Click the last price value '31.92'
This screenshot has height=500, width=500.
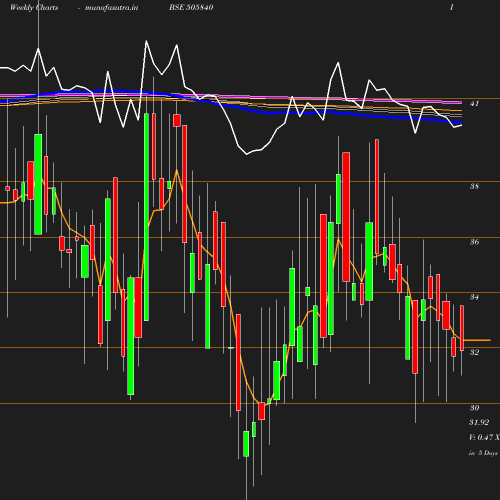(479, 422)
